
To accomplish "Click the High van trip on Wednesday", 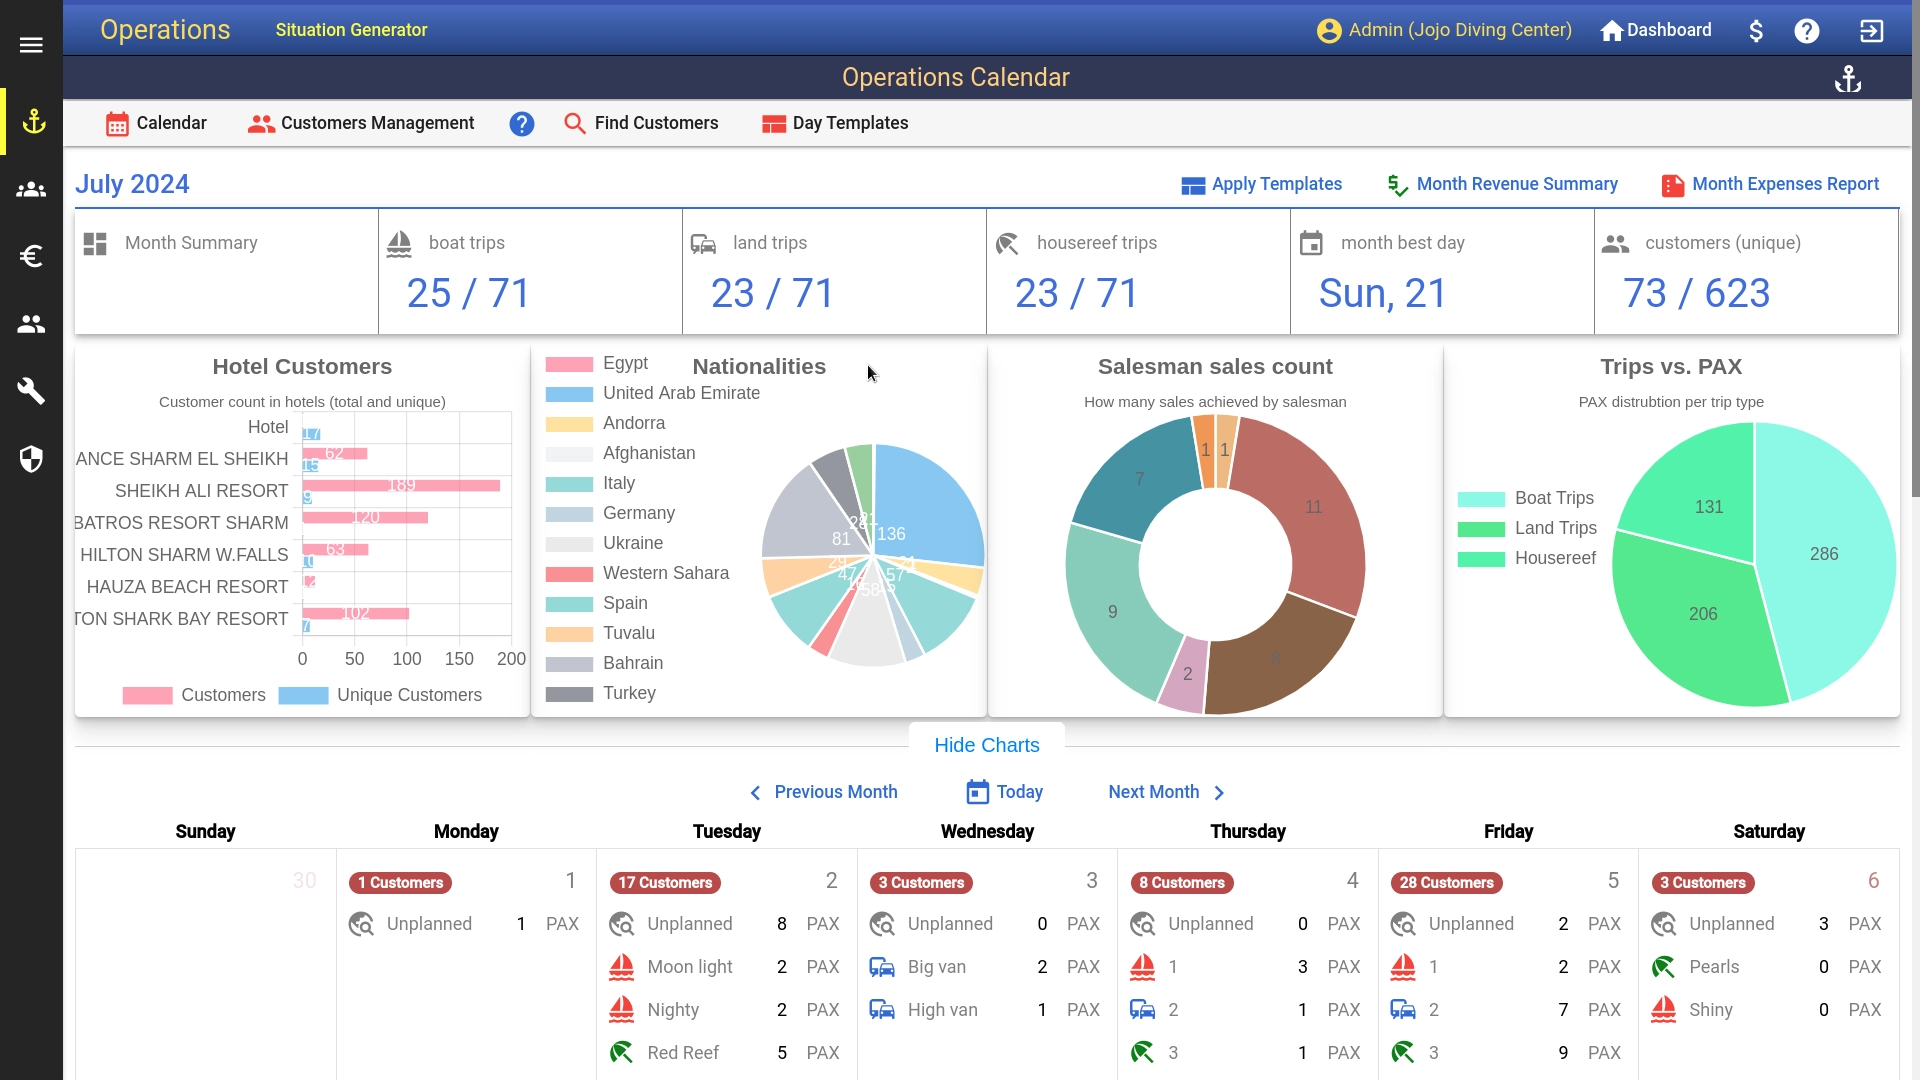I will pyautogui.click(x=985, y=1011).
